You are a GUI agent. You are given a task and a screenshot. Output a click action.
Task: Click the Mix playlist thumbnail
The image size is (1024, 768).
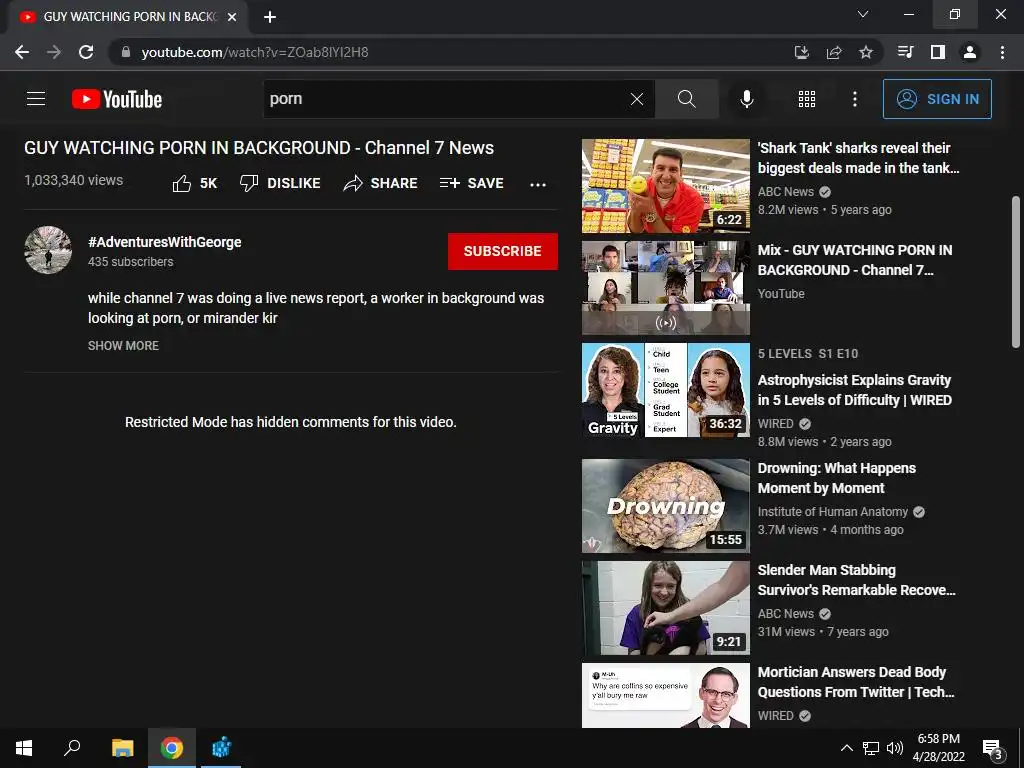pos(665,288)
